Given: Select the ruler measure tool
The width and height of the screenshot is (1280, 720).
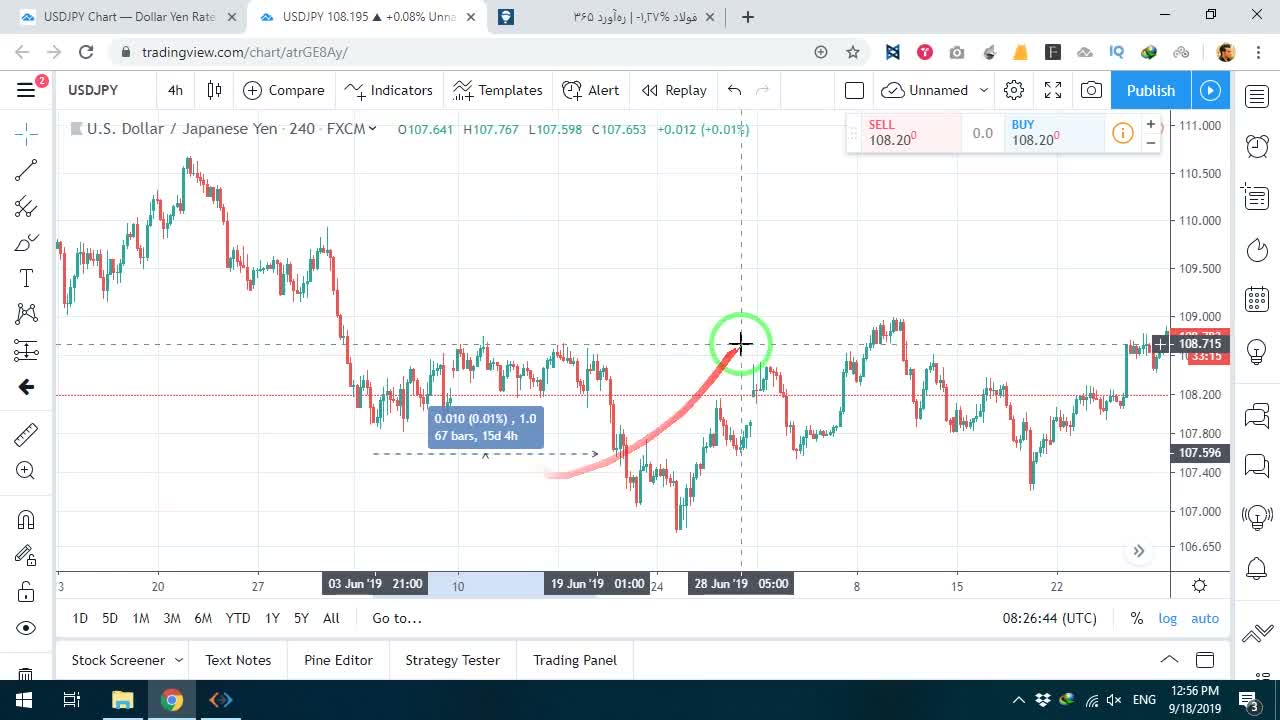Looking at the screenshot, I should tap(26, 434).
